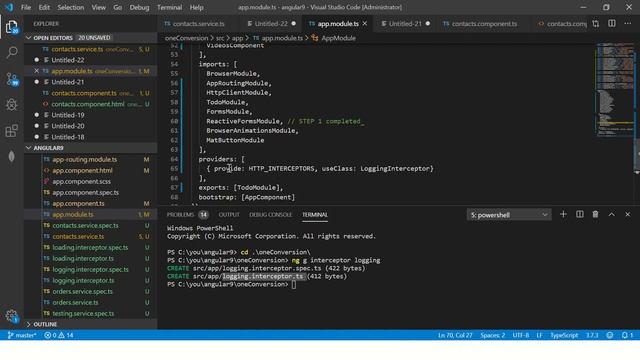Open the Debug menu
Viewport: 640px width, 360px height.
139,7
